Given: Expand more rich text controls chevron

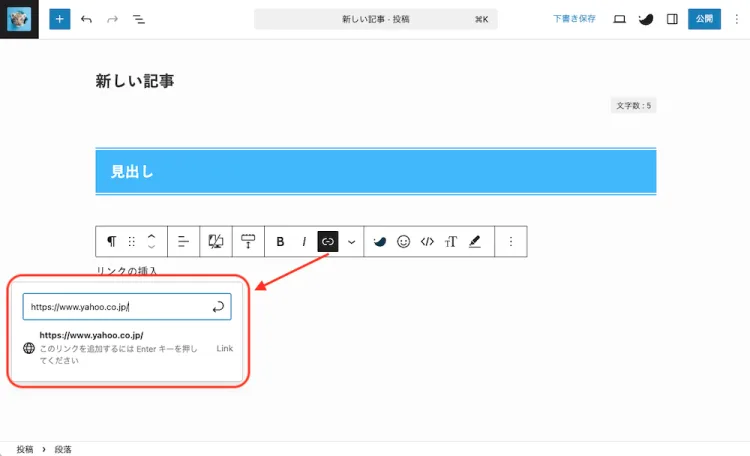Looking at the screenshot, I should click(352, 242).
